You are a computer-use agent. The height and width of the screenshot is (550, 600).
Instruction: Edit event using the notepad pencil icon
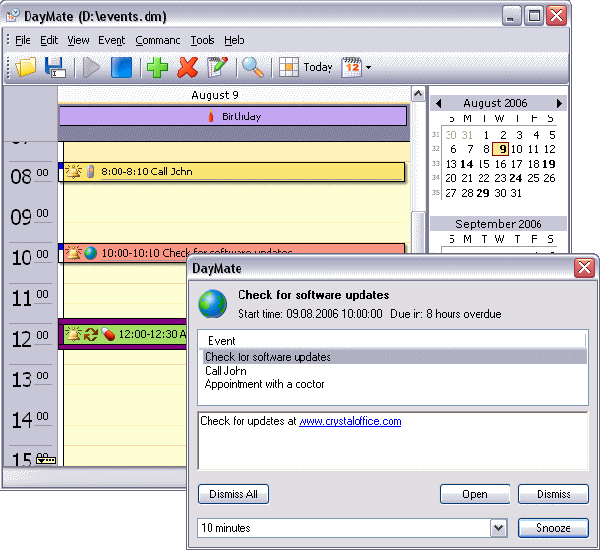(x=217, y=67)
